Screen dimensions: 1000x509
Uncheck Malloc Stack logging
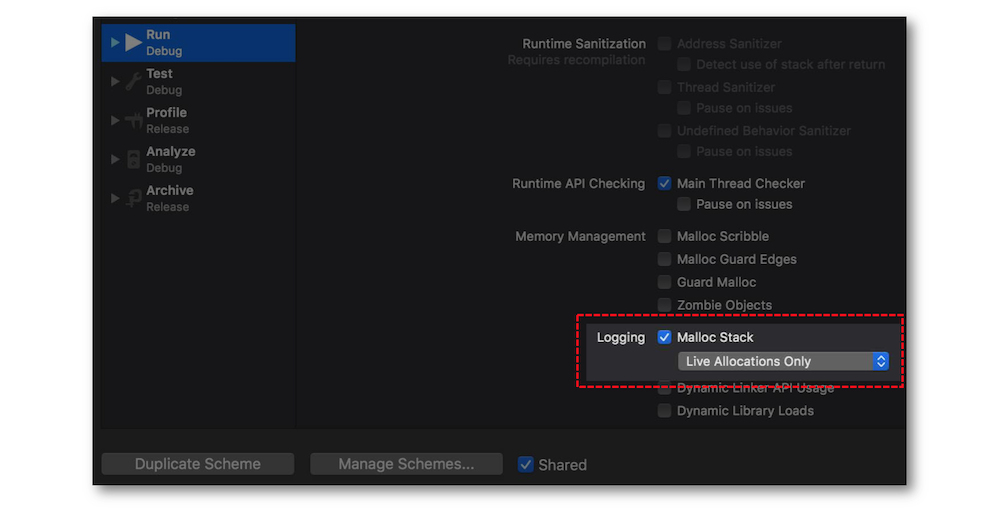(665, 337)
